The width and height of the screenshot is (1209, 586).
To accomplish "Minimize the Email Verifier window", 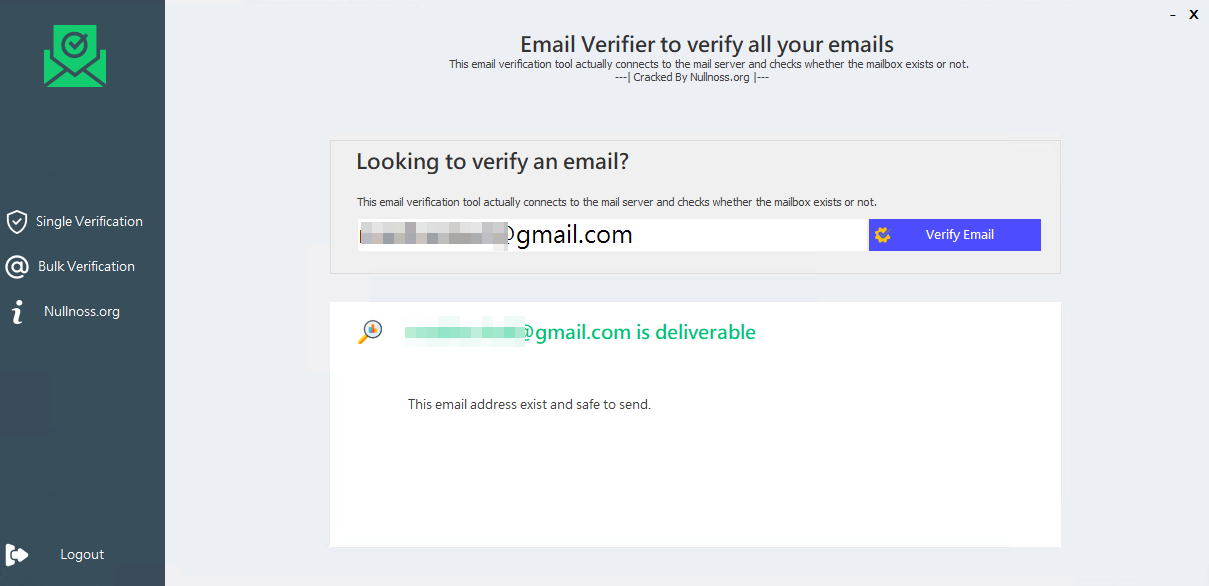I will 1172,15.
